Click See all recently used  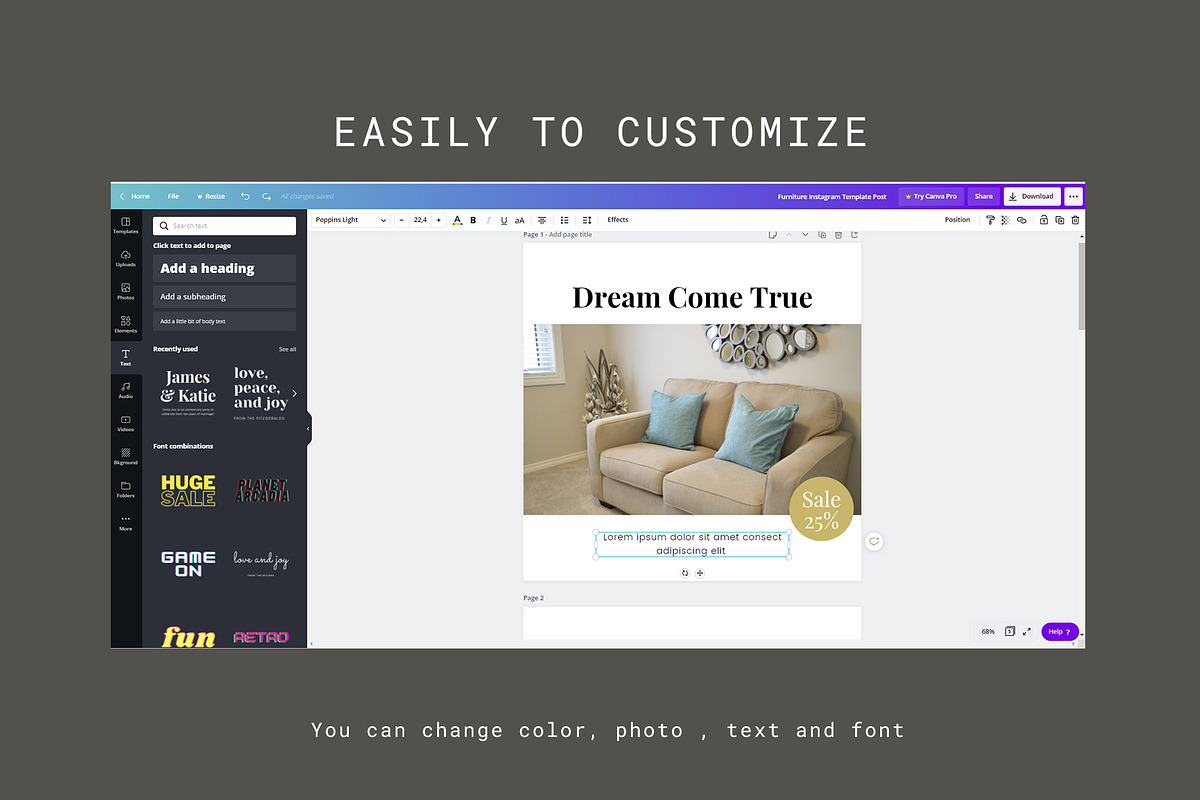click(287, 349)
